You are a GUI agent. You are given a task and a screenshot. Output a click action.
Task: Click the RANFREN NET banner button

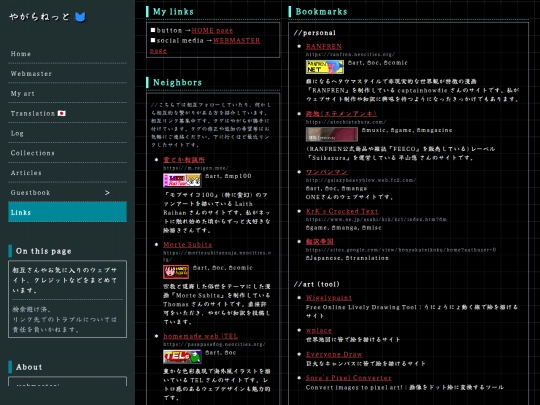325,67
